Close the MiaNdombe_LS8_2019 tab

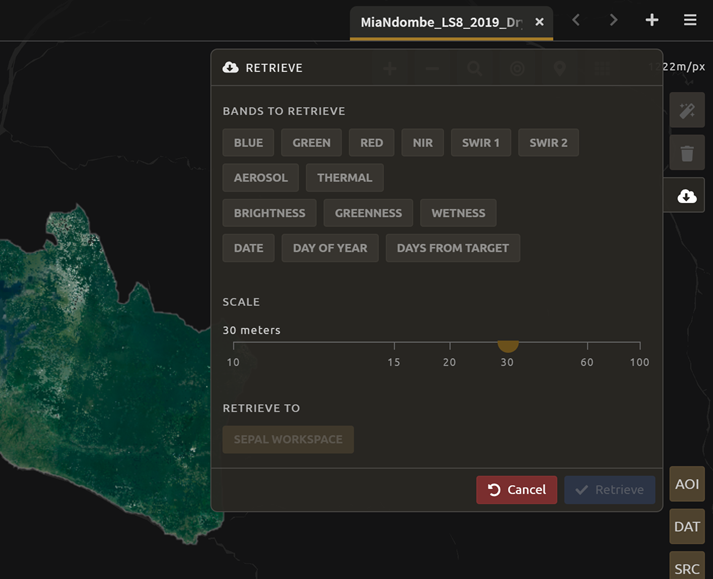click(x=540, y=21)
